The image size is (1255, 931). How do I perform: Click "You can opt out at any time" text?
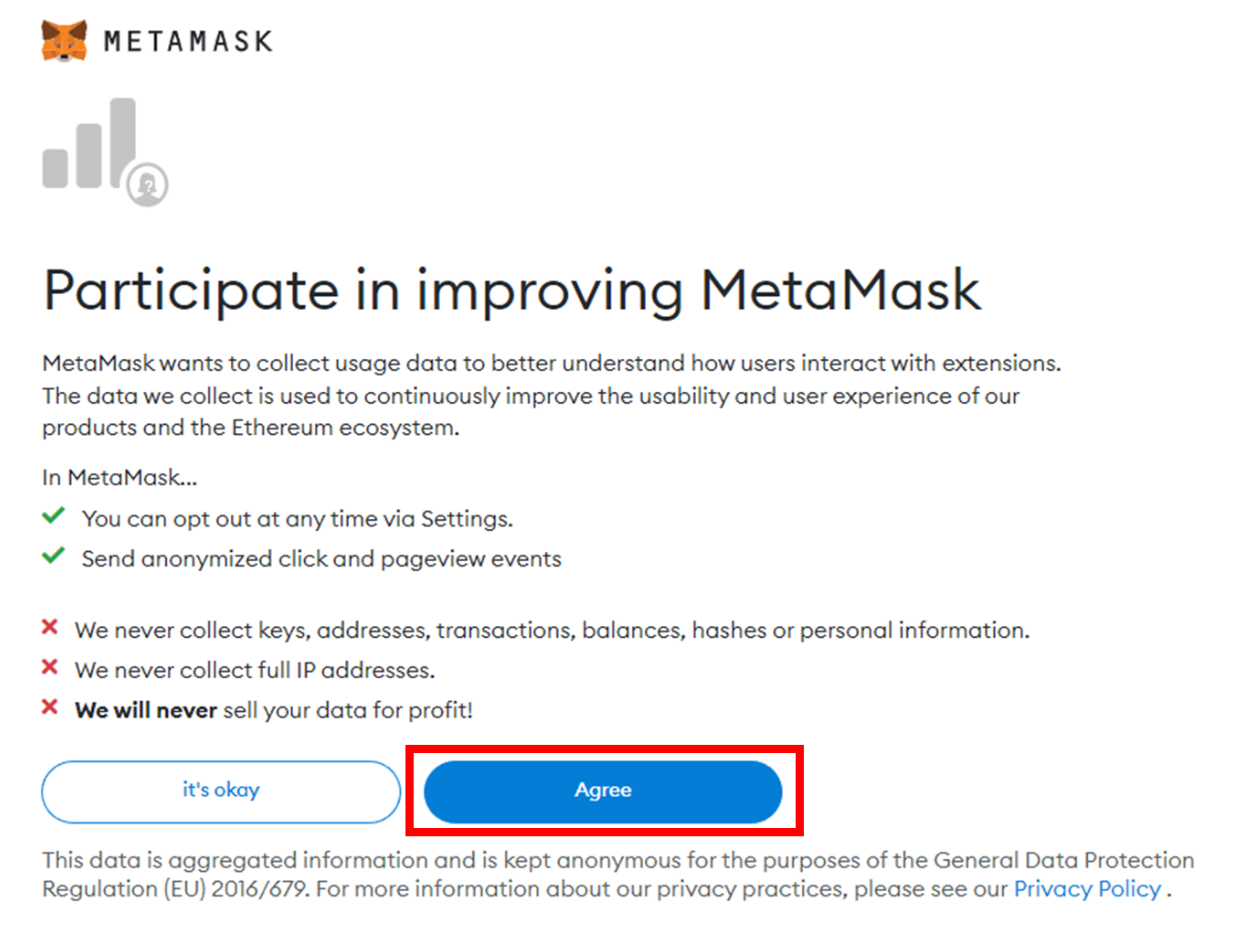click(x=297, y=519)
